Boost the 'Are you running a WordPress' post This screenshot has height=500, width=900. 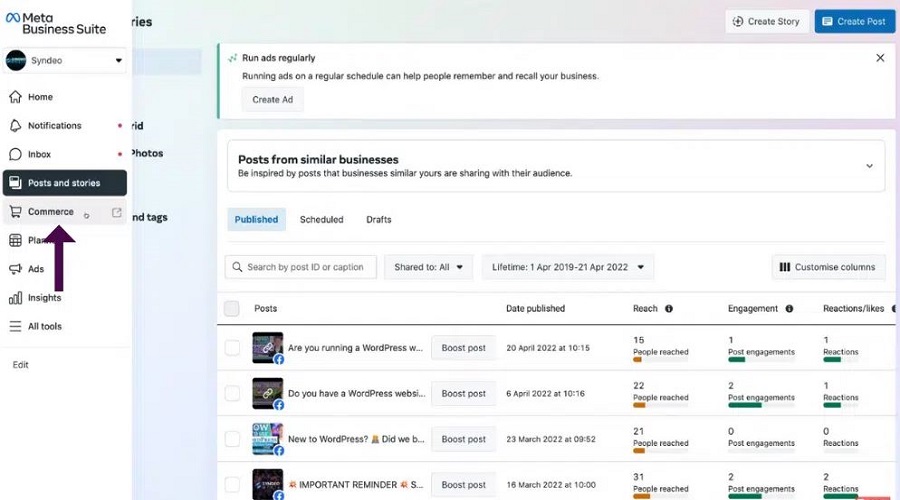[463, 348]
